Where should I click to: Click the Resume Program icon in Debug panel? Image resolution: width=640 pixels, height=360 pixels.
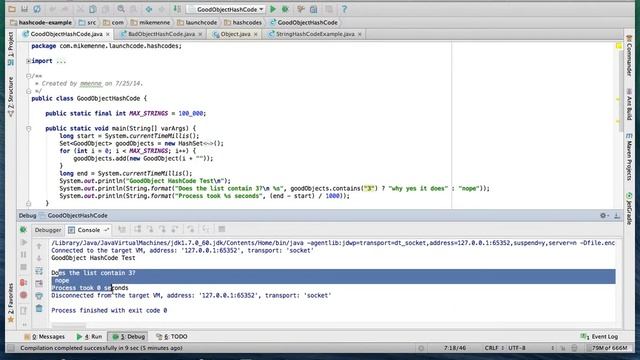(24, 242)
